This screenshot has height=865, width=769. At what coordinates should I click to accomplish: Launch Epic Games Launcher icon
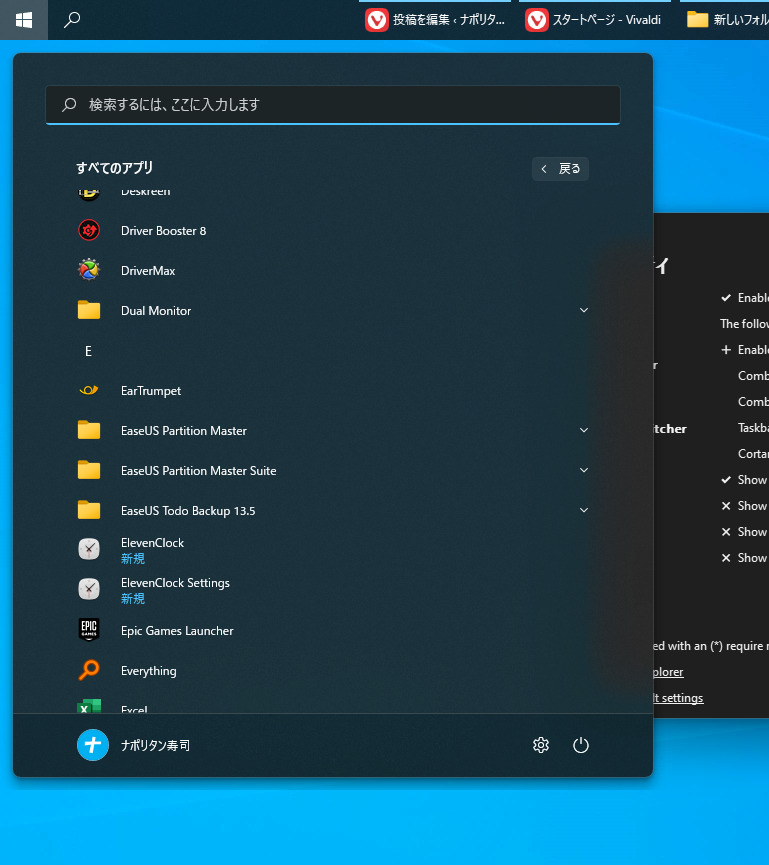pos(89,630)
